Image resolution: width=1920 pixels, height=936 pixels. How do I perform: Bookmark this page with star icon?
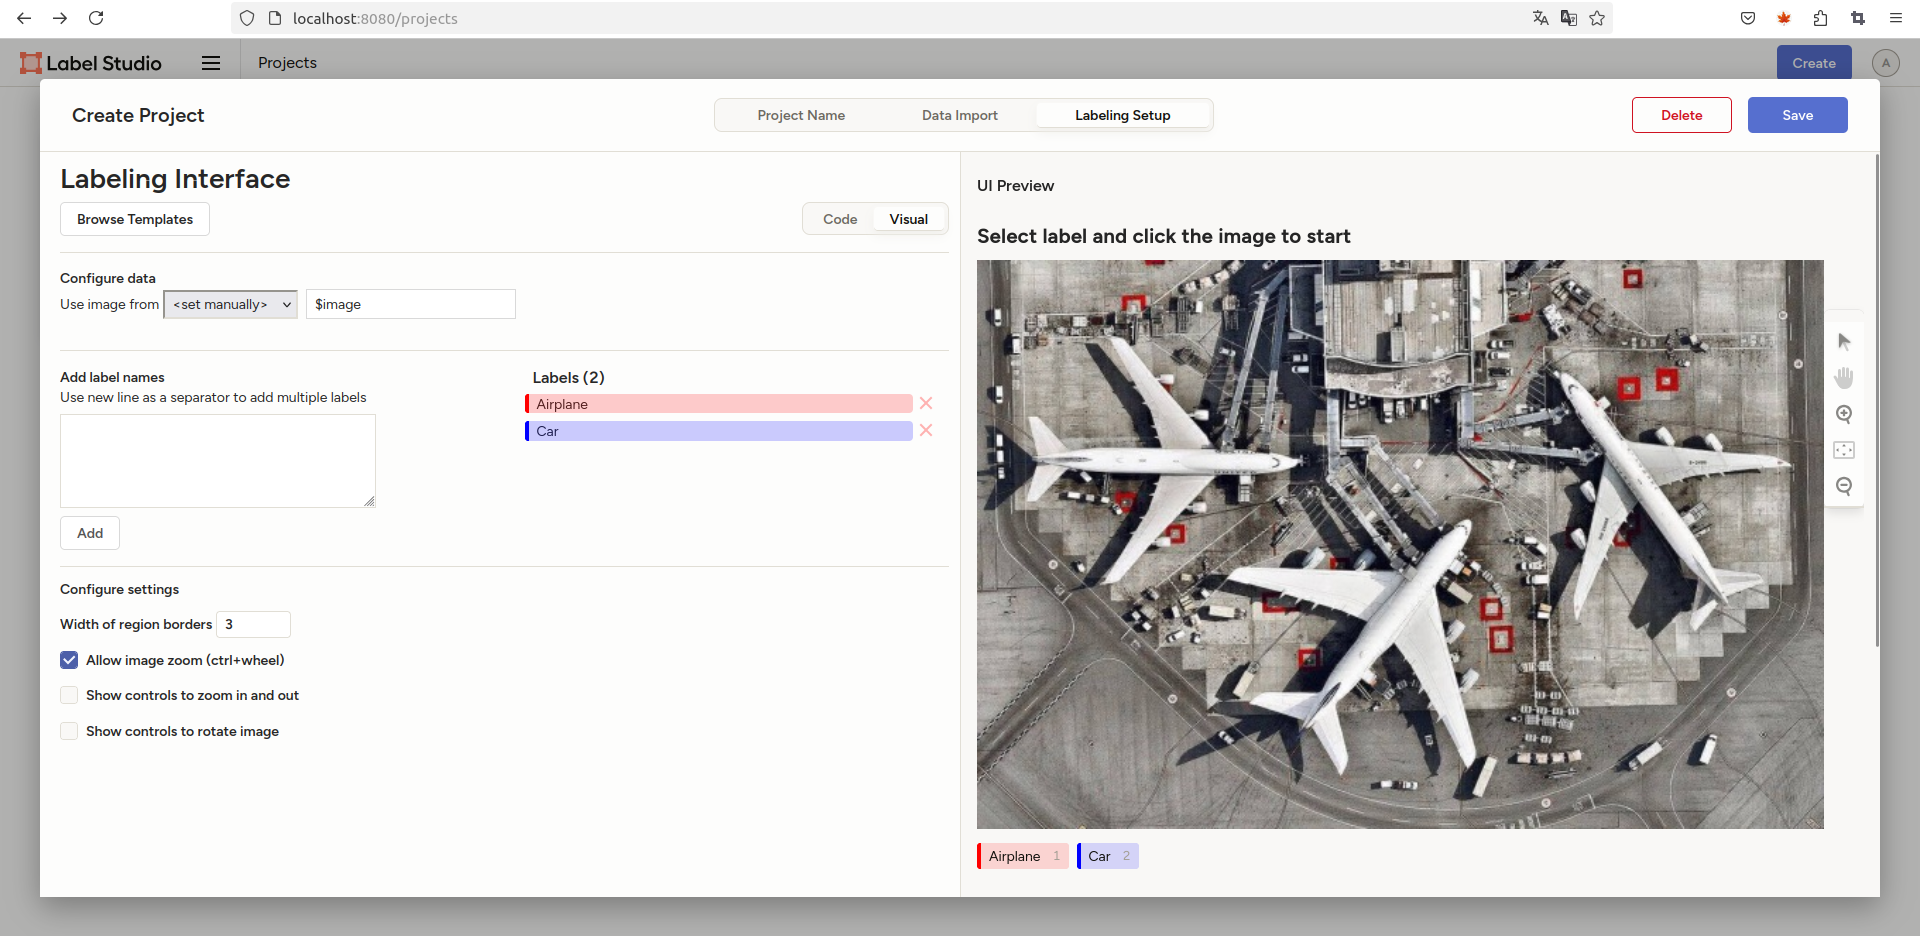pyautogui.click(x=1597, y=18)
